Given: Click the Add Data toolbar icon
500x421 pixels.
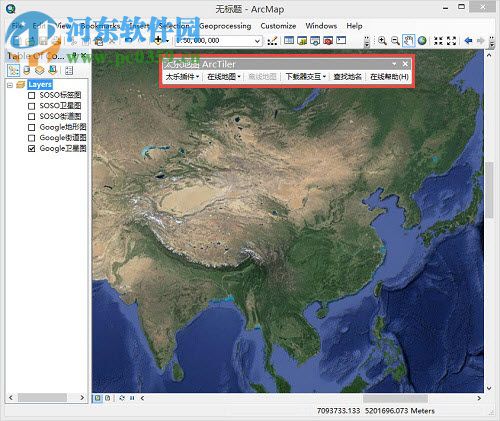Looking at the screenshot, I should click(158, 41).
